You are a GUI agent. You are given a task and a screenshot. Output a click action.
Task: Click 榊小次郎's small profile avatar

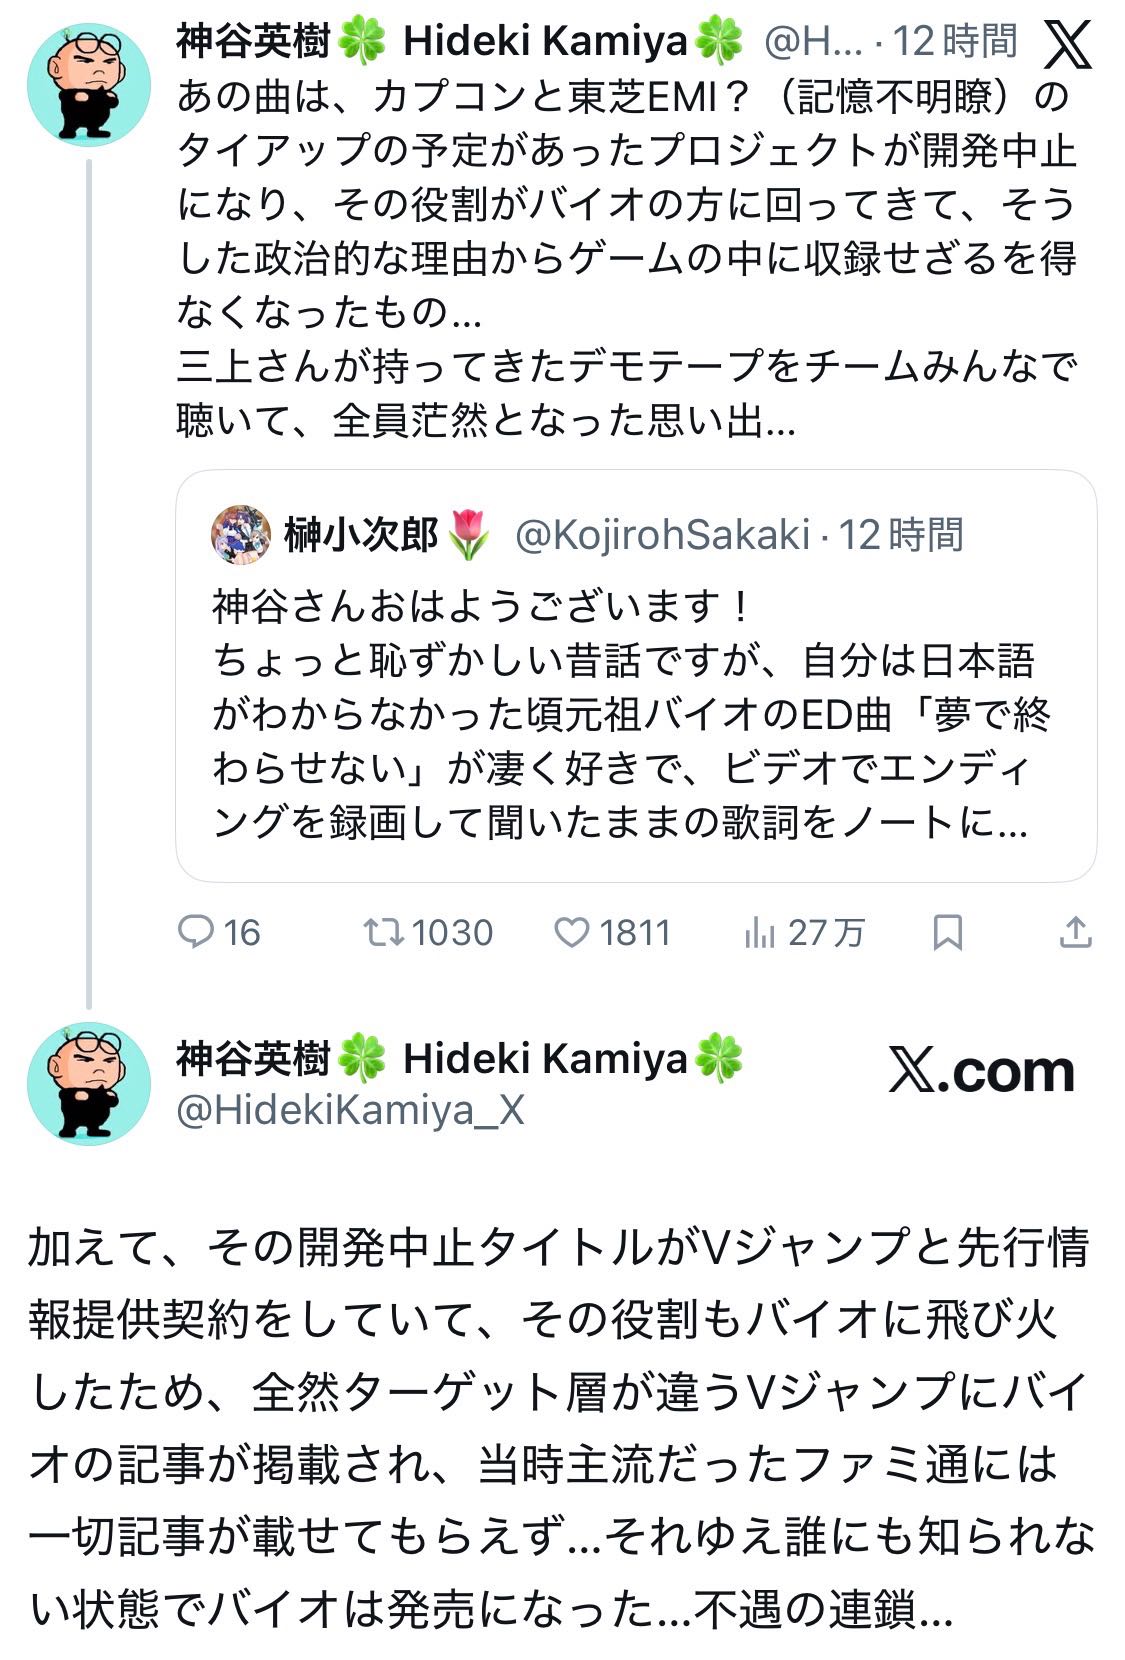coord(241,535)
